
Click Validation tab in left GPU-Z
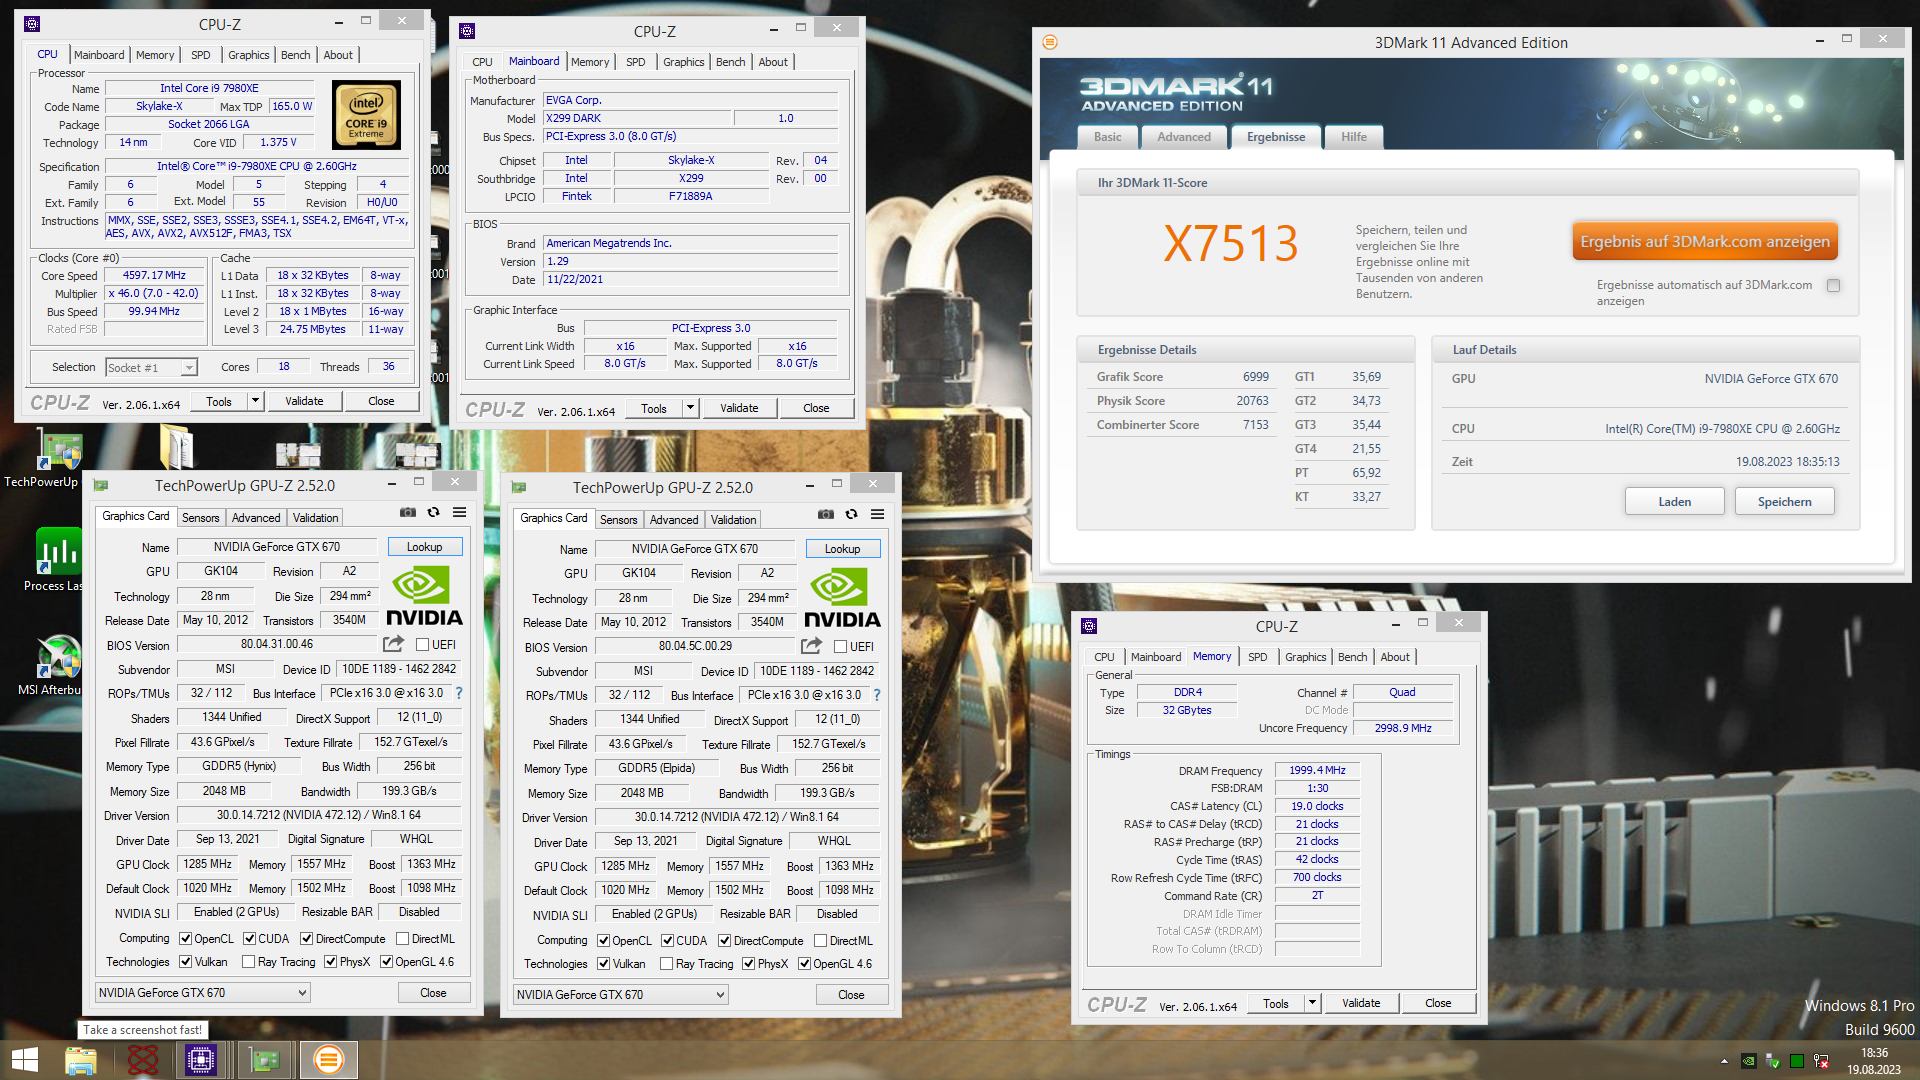[x=315, y=518]
